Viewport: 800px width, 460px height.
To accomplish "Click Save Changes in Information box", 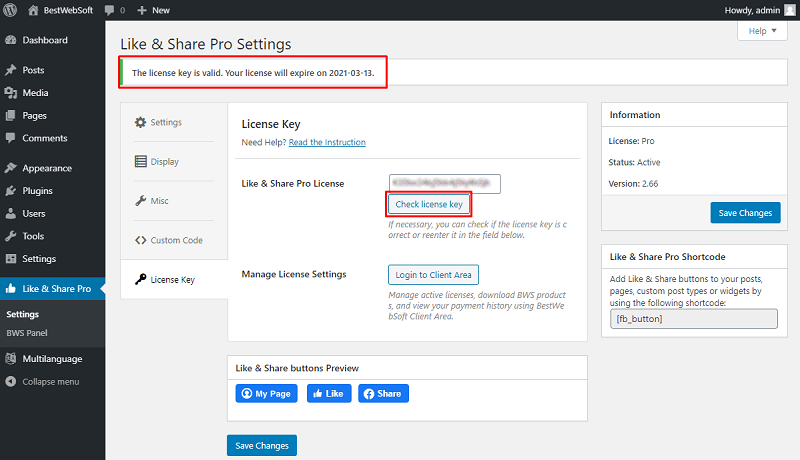I will point(745,213).
